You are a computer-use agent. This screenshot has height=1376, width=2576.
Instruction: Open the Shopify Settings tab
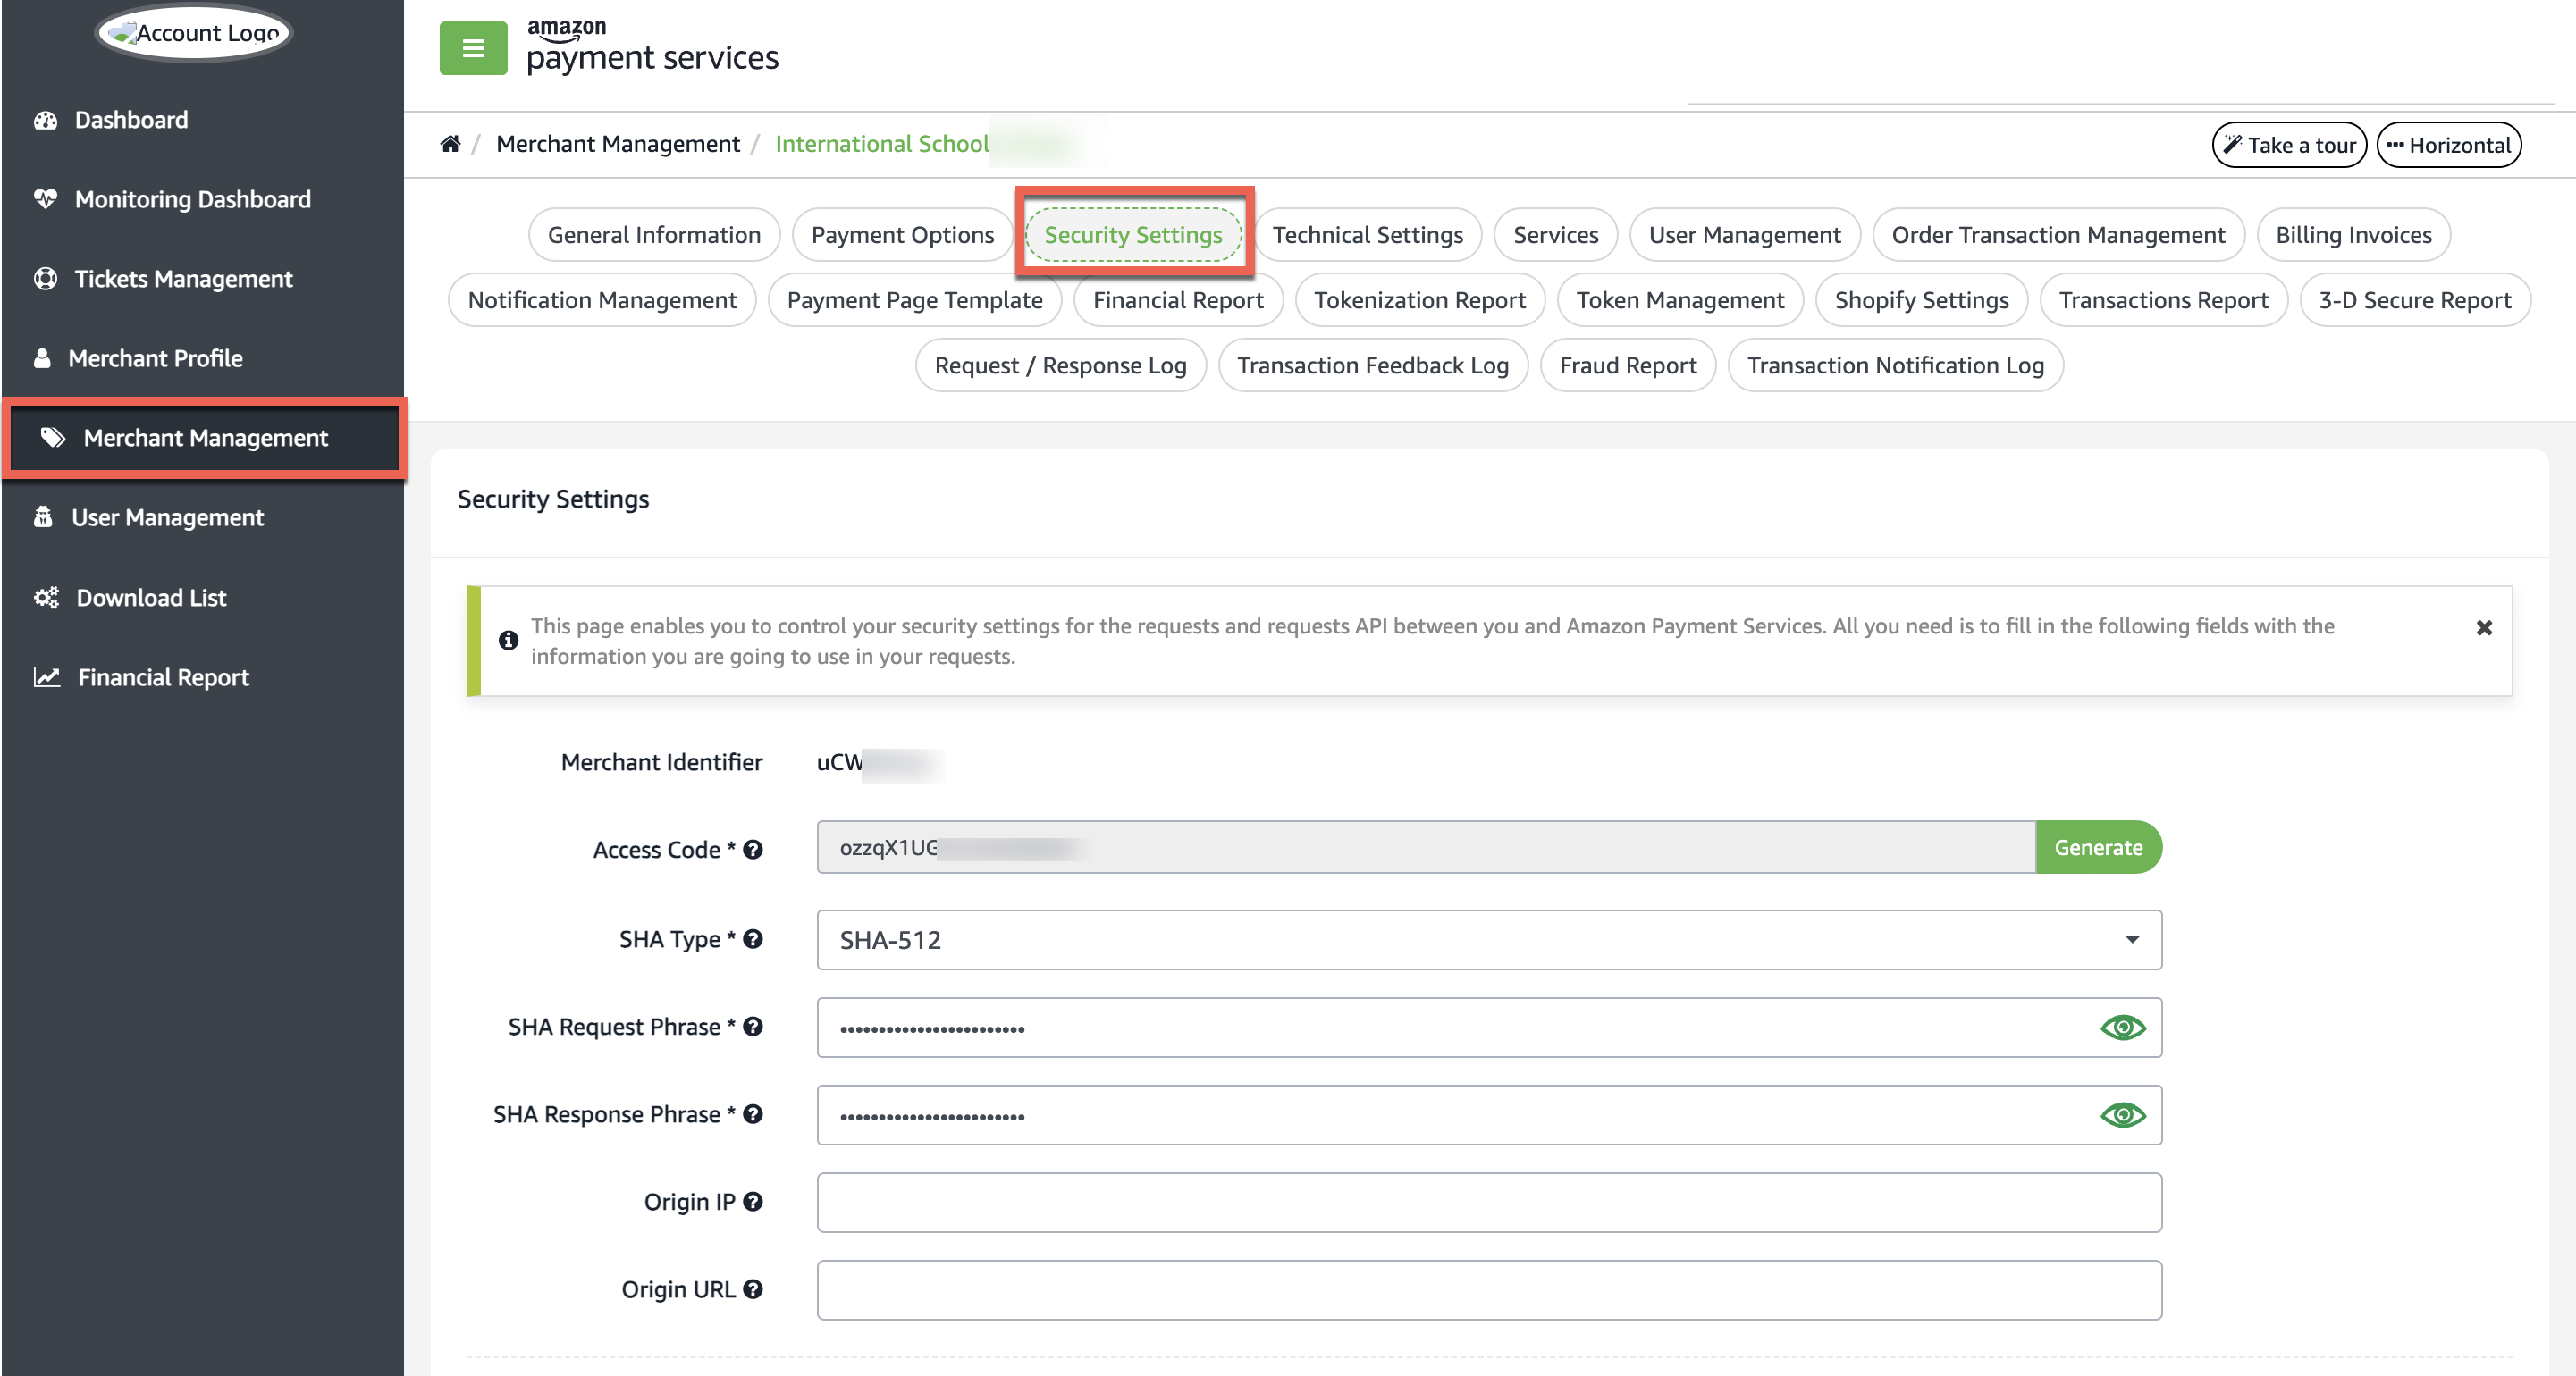pyautogui.click(x=1921, y=300)
